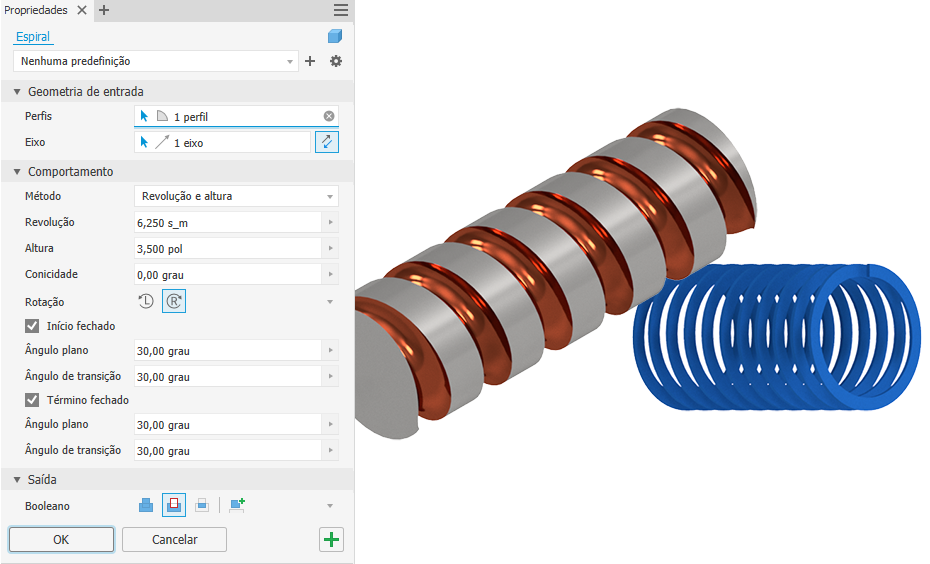
Task: Click Ângulo plano field under Início fechado
Action: click(x=228, y=350)
